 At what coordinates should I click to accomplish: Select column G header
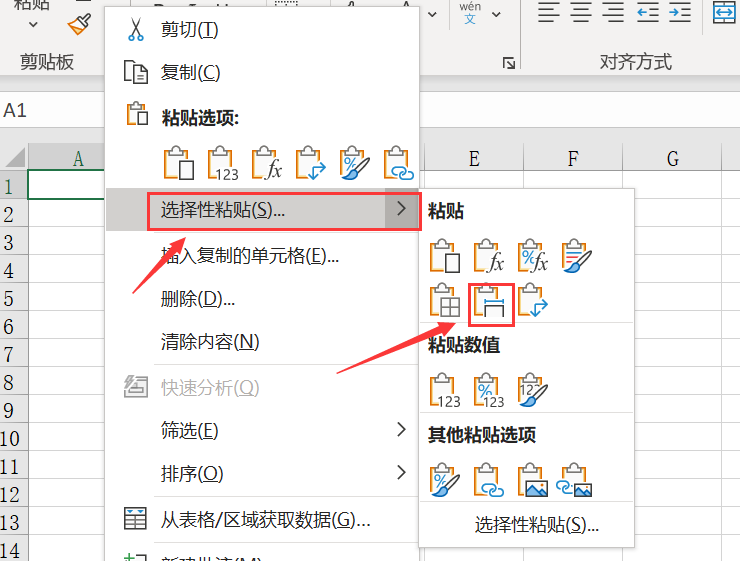click(672, 159)
